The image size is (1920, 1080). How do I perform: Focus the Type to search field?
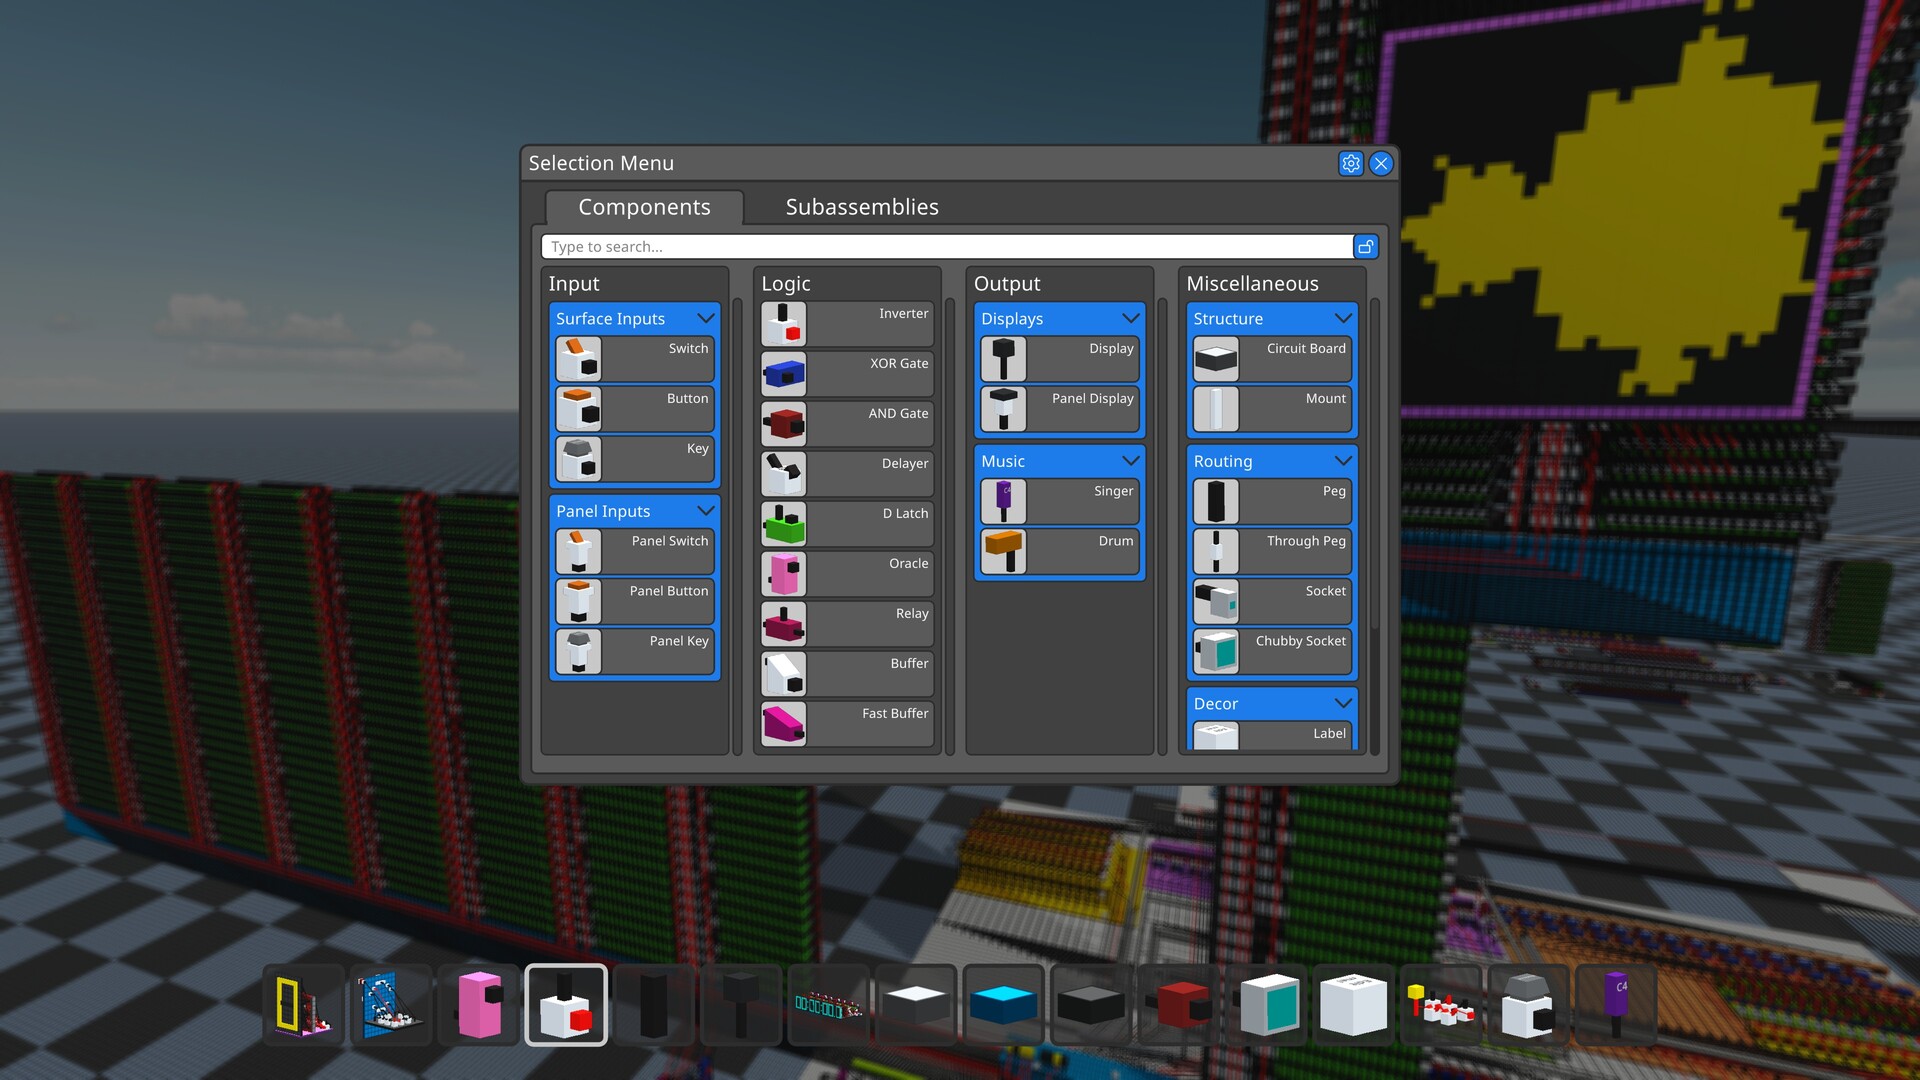pos(946,247)
